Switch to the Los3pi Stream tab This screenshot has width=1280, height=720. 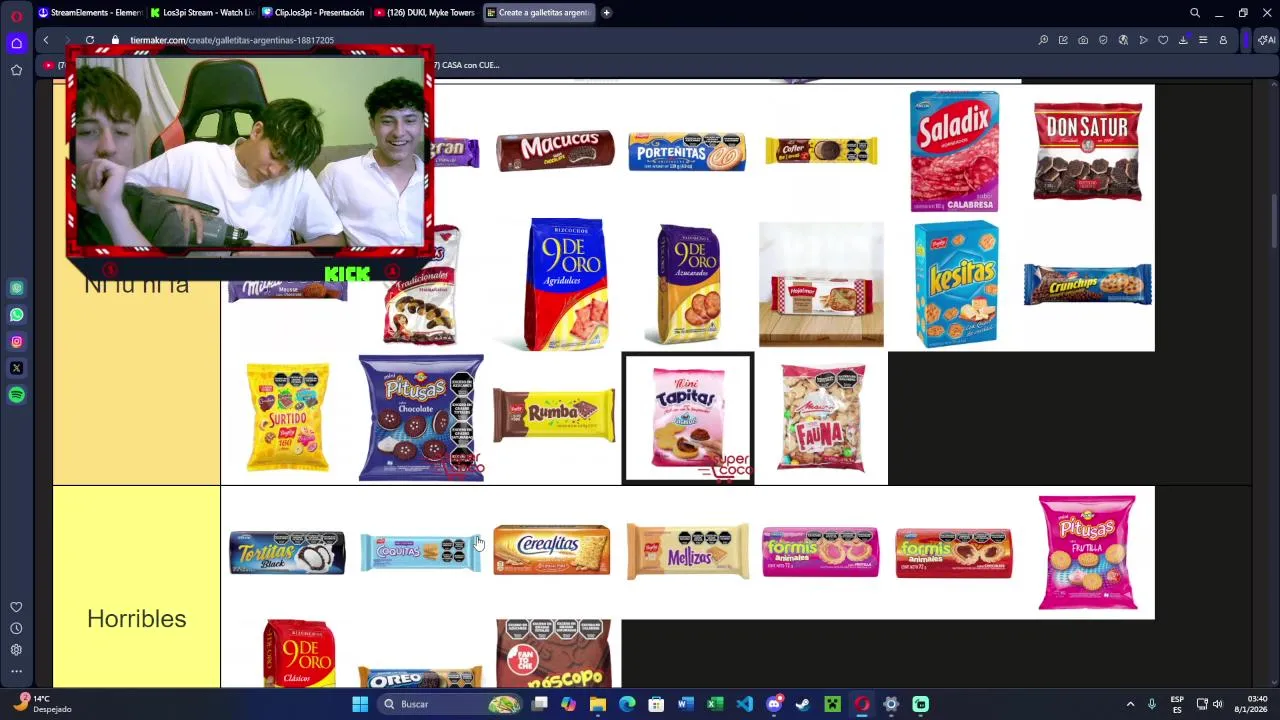tap(203, 13)
